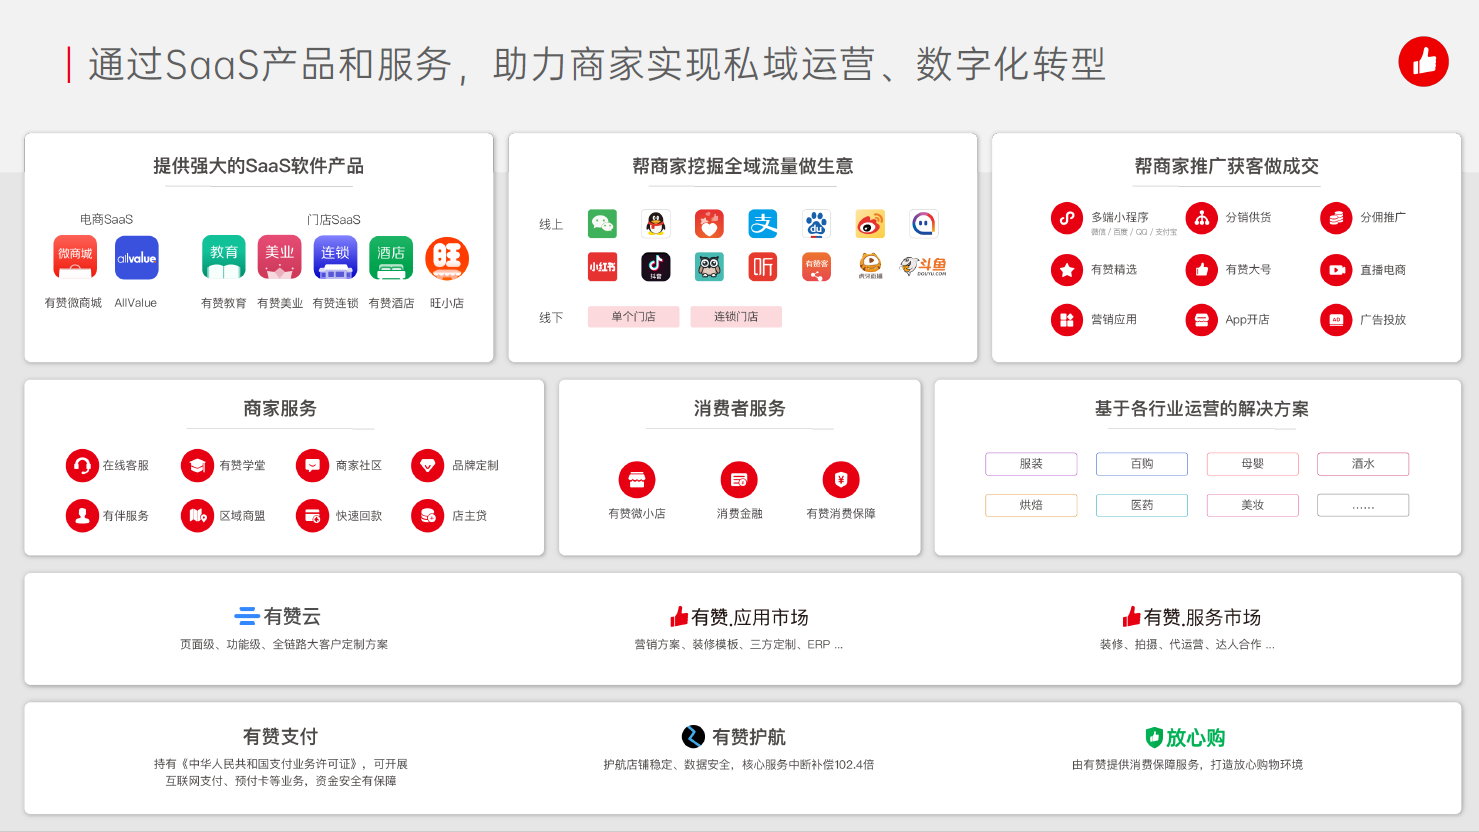
Task: Click the 电商SaaS label
Action: [x=106, y=220]
